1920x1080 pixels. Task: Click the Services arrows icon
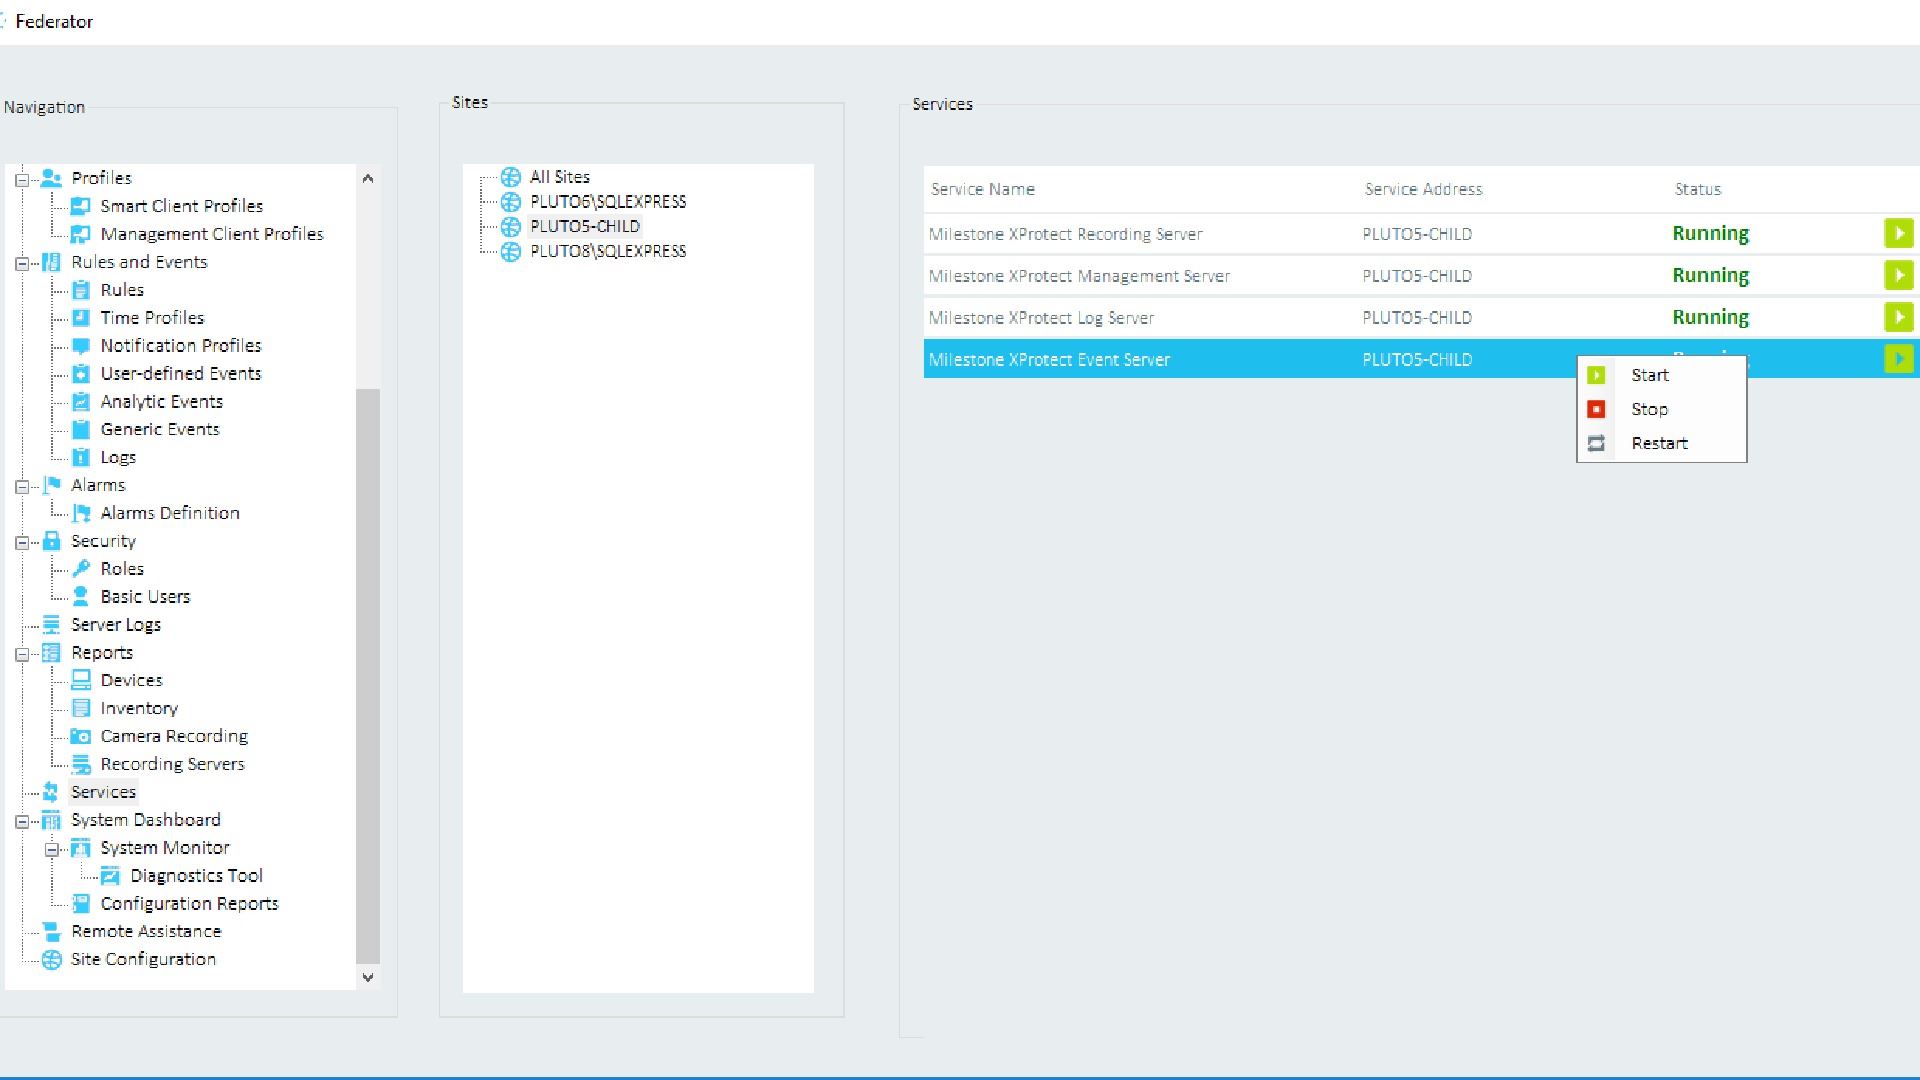coord(51,792)
